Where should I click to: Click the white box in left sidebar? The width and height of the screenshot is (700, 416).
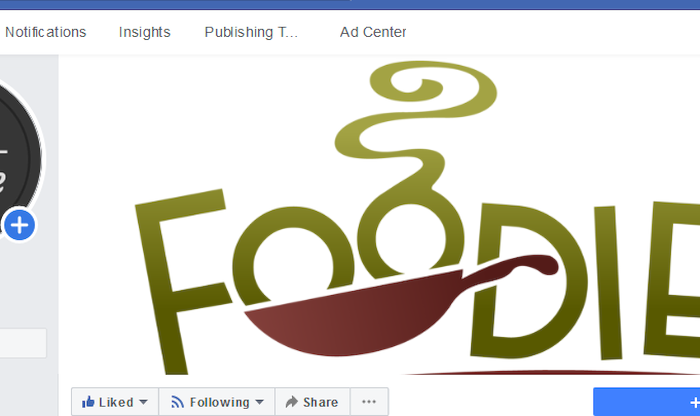23,343
